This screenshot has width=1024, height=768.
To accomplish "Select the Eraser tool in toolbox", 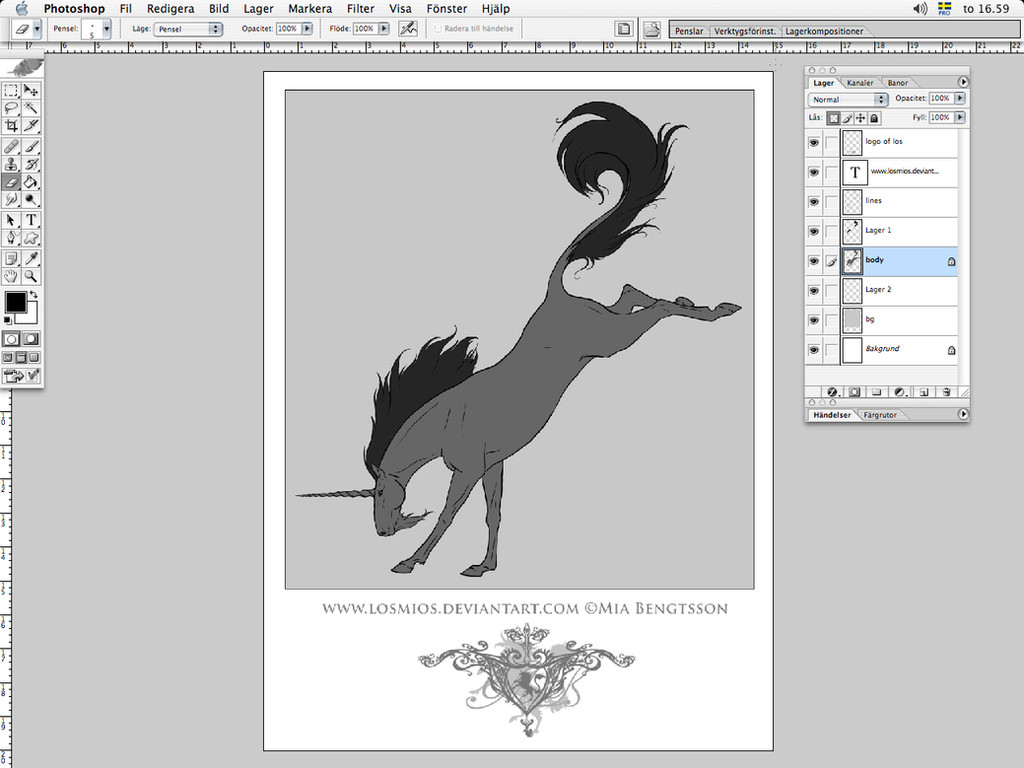I will 11,182.
